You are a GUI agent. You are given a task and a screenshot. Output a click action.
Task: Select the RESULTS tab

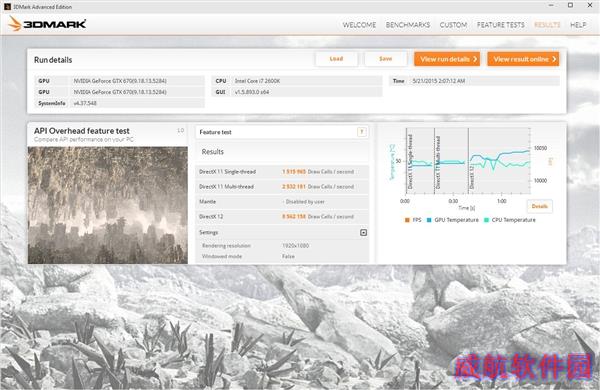click(x=547, y=25)
